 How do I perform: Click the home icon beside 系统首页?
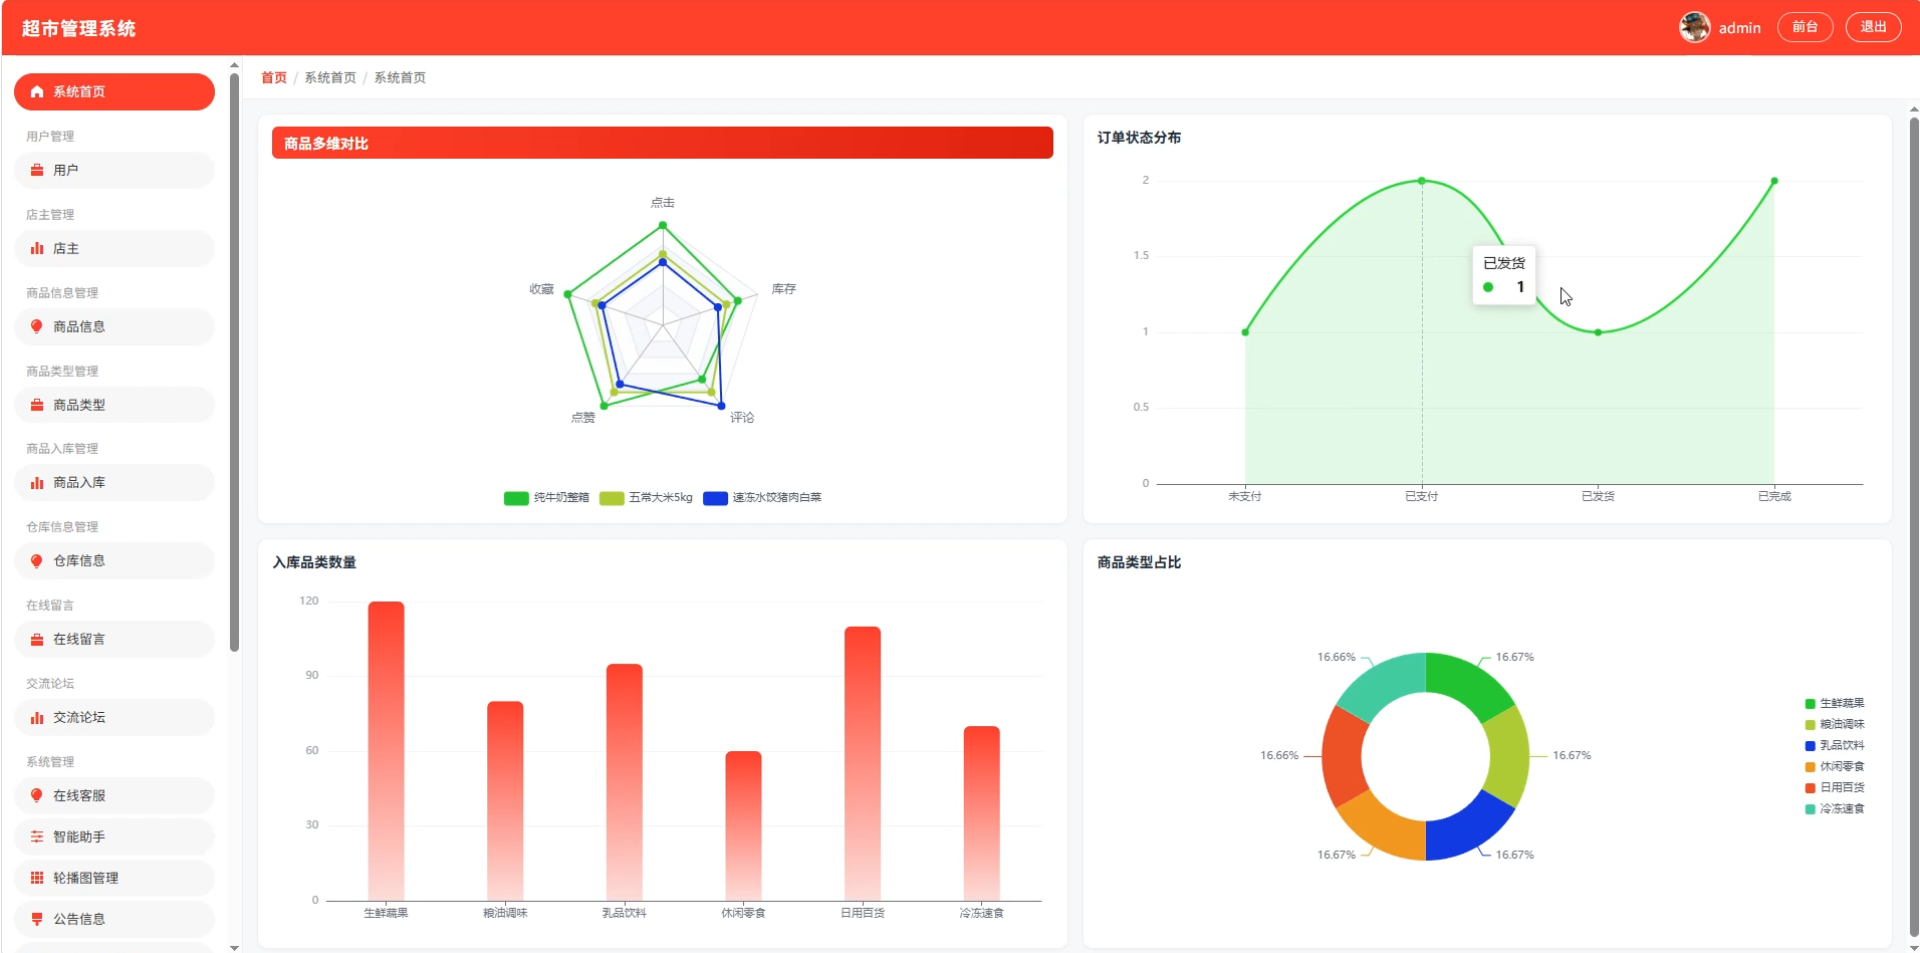37,92
